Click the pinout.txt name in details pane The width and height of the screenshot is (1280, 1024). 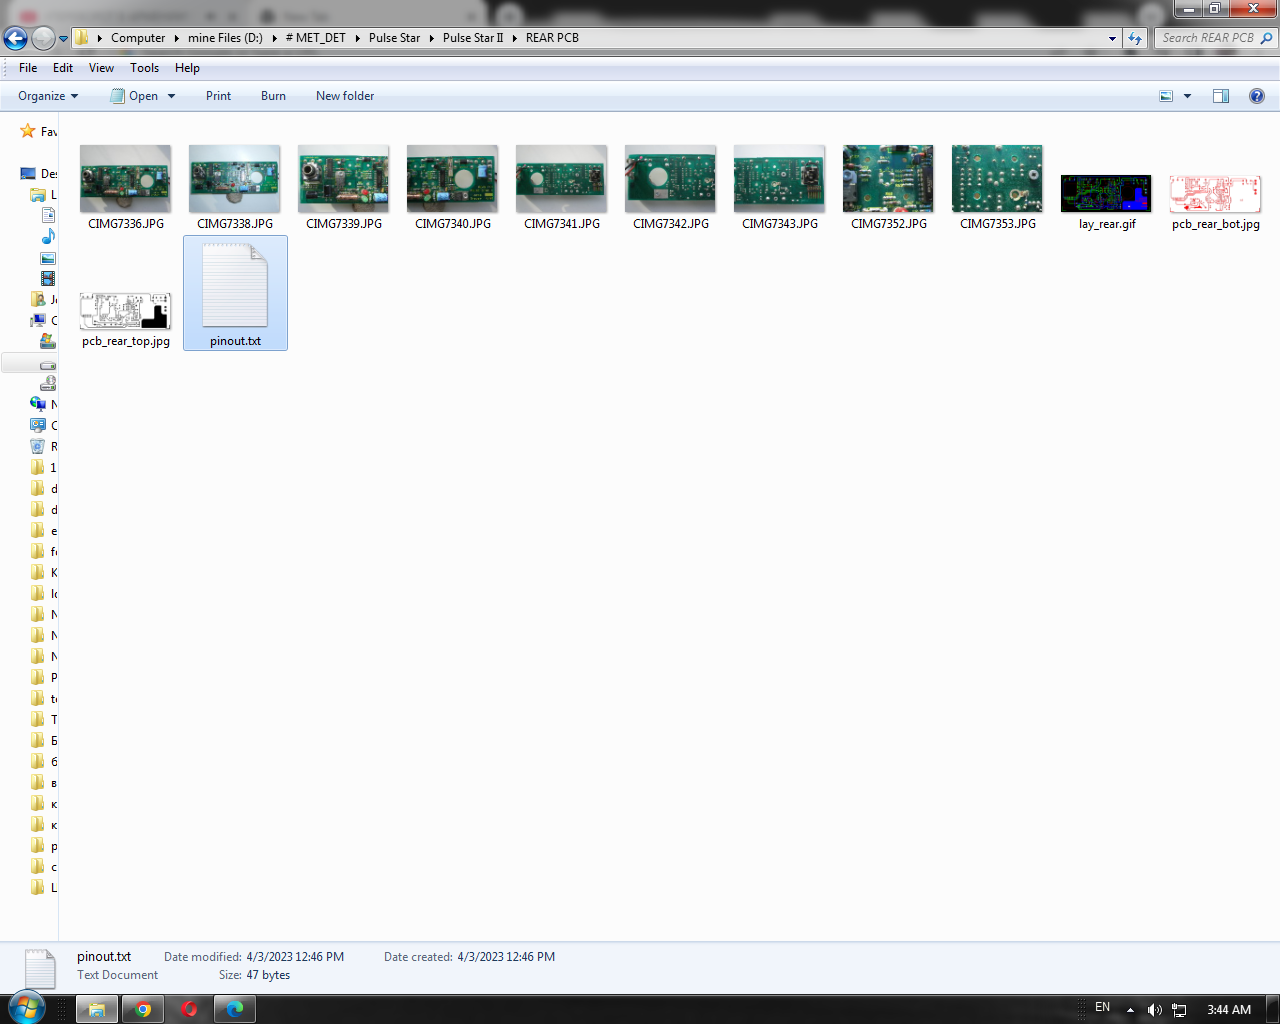coord(104,957)
